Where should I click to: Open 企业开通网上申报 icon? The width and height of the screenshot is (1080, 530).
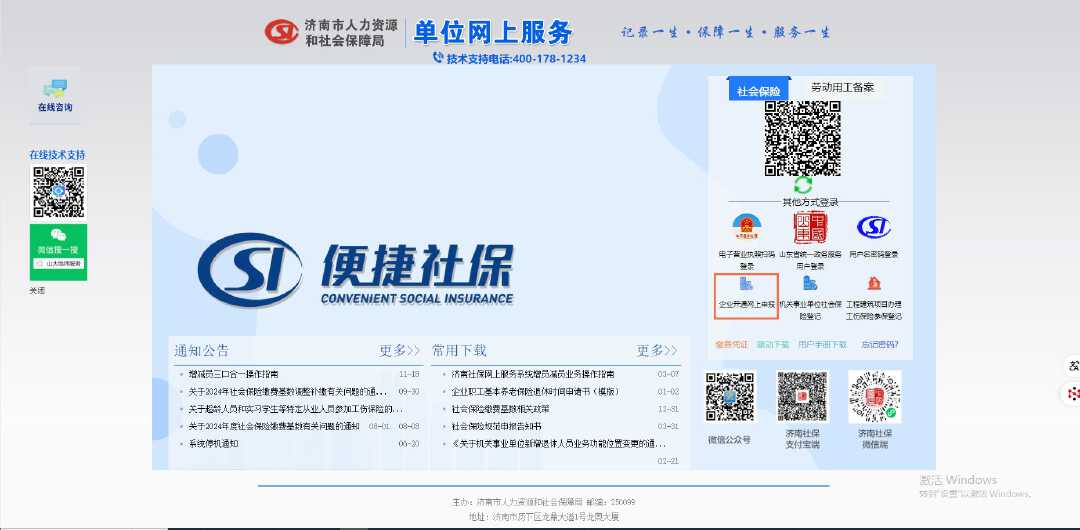tap(746, 285)
